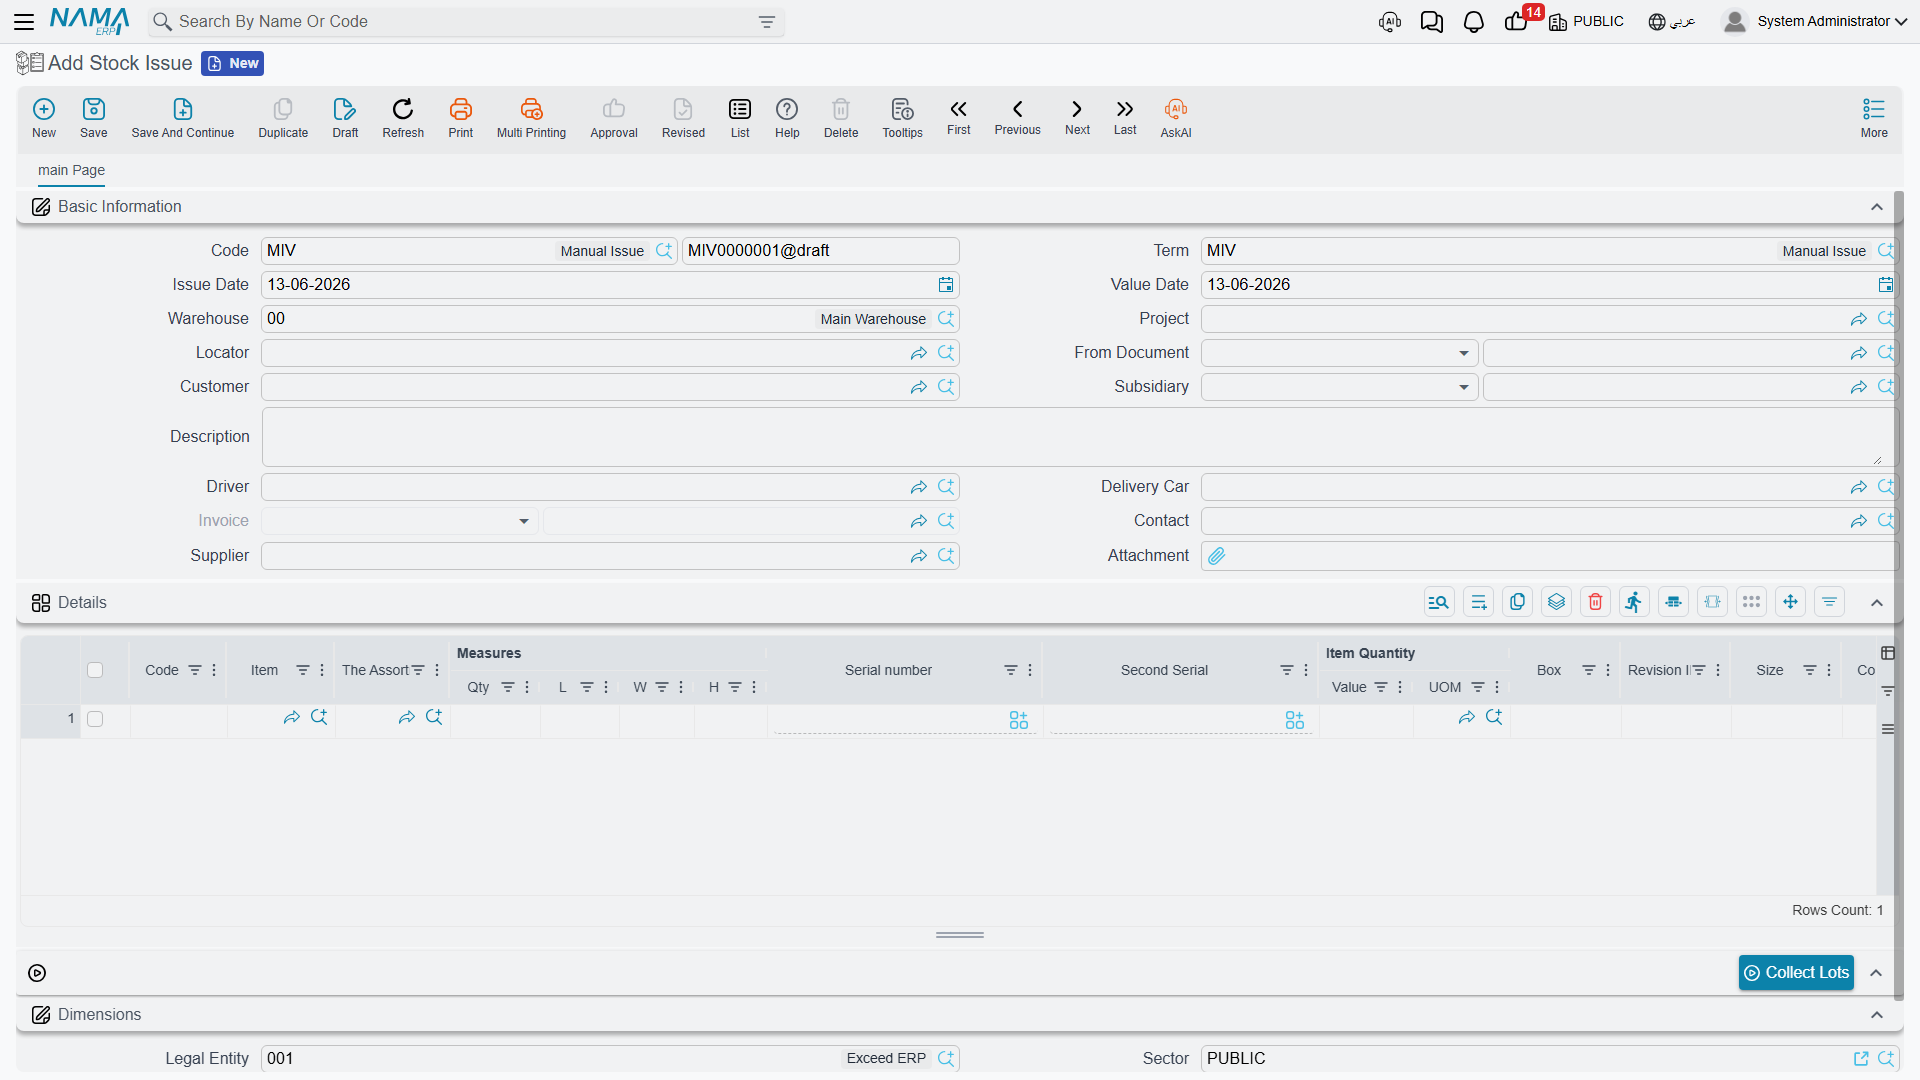
Task: Open the grid columns chooser icon
Action: (1888, 653)
